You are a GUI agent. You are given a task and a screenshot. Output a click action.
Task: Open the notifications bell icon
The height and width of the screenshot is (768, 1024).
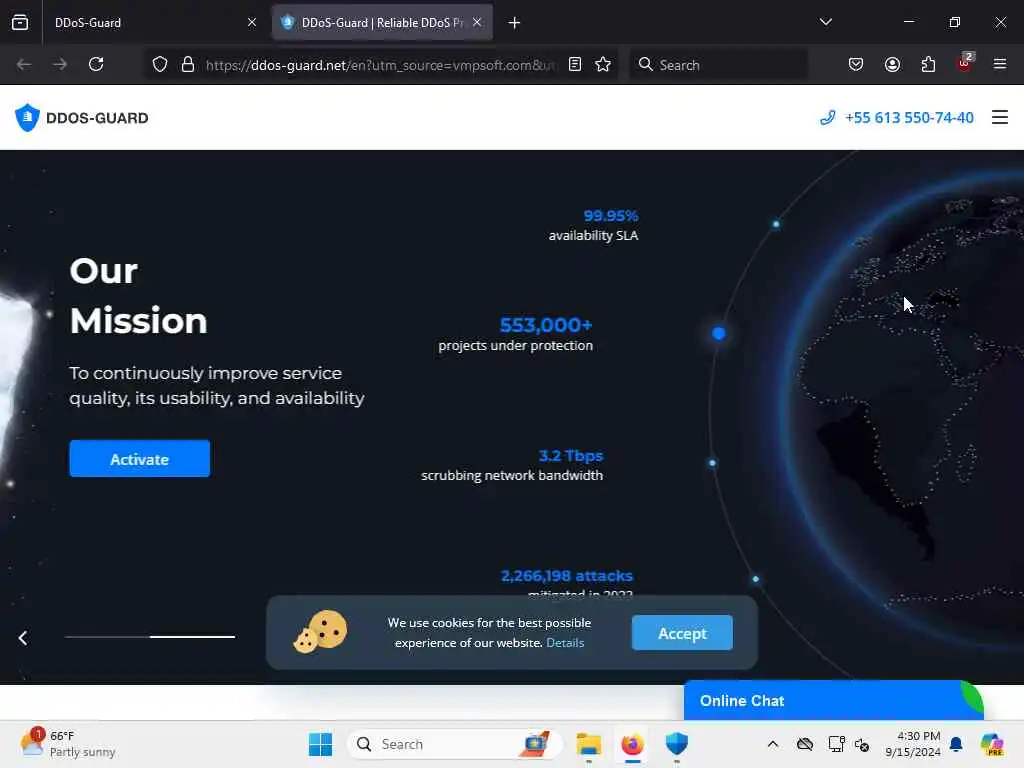(956, 744)
